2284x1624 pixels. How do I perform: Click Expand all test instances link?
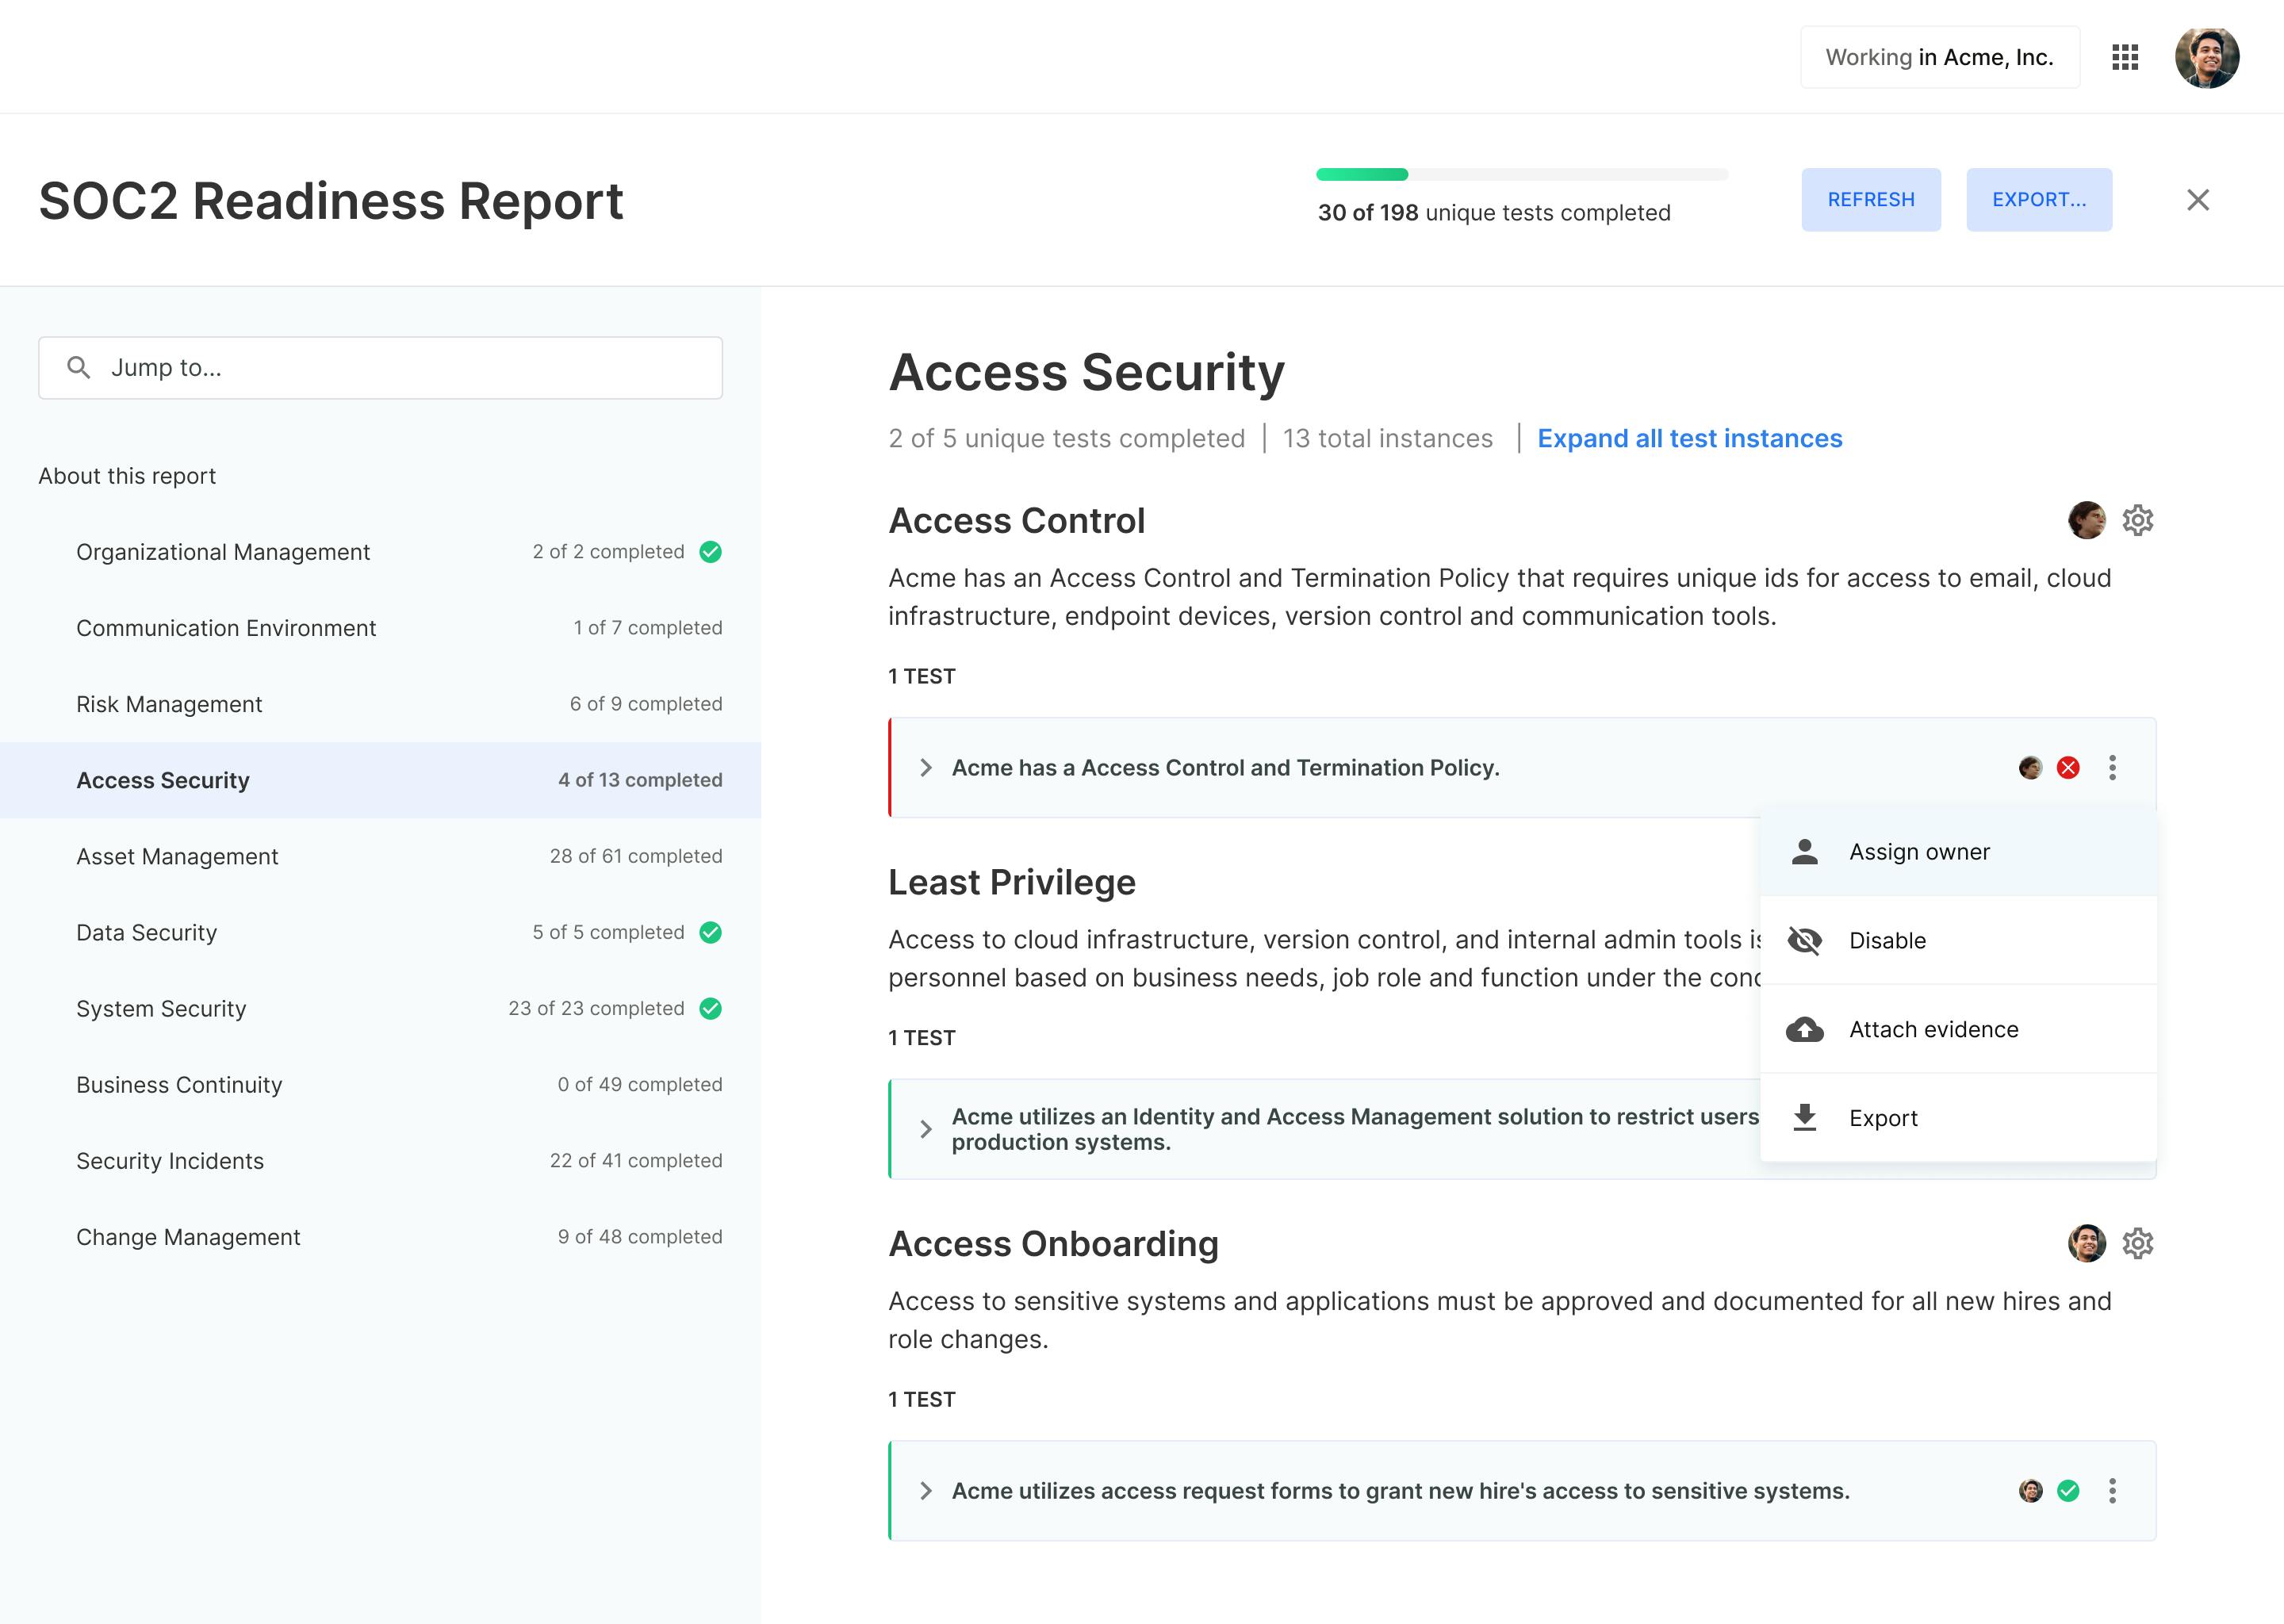1689,438
